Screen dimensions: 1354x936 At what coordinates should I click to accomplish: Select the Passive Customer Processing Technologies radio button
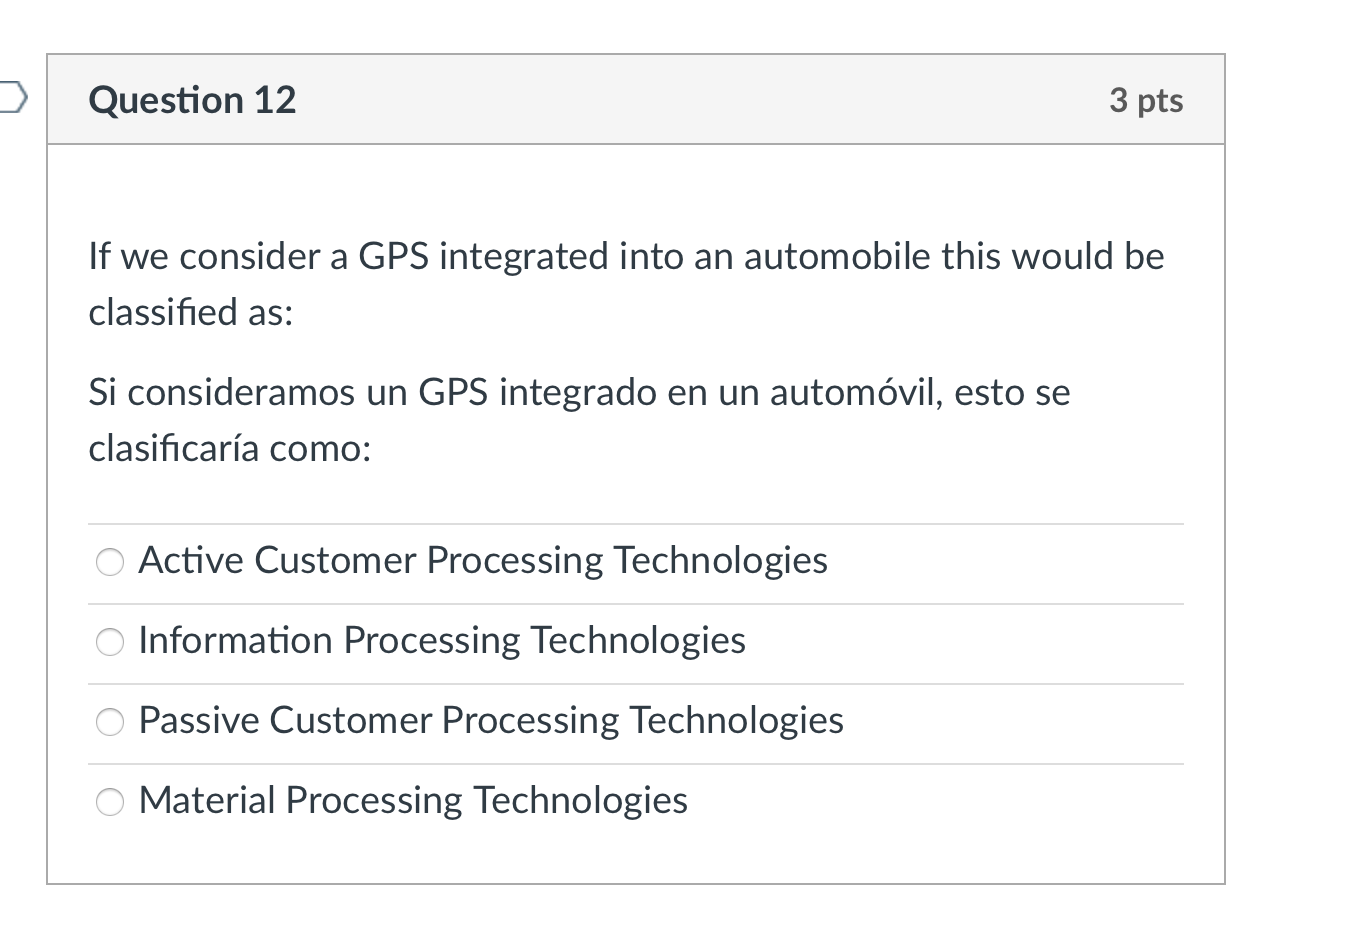click(110, 721)
